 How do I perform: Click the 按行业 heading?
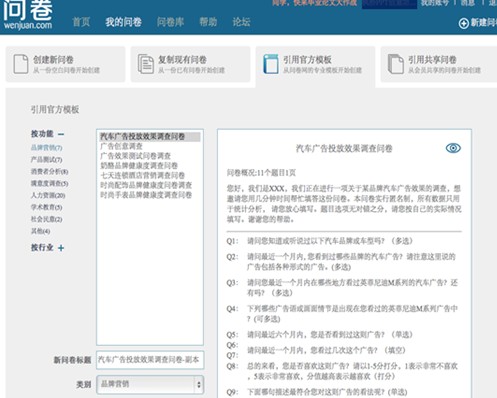coord(42,248)
